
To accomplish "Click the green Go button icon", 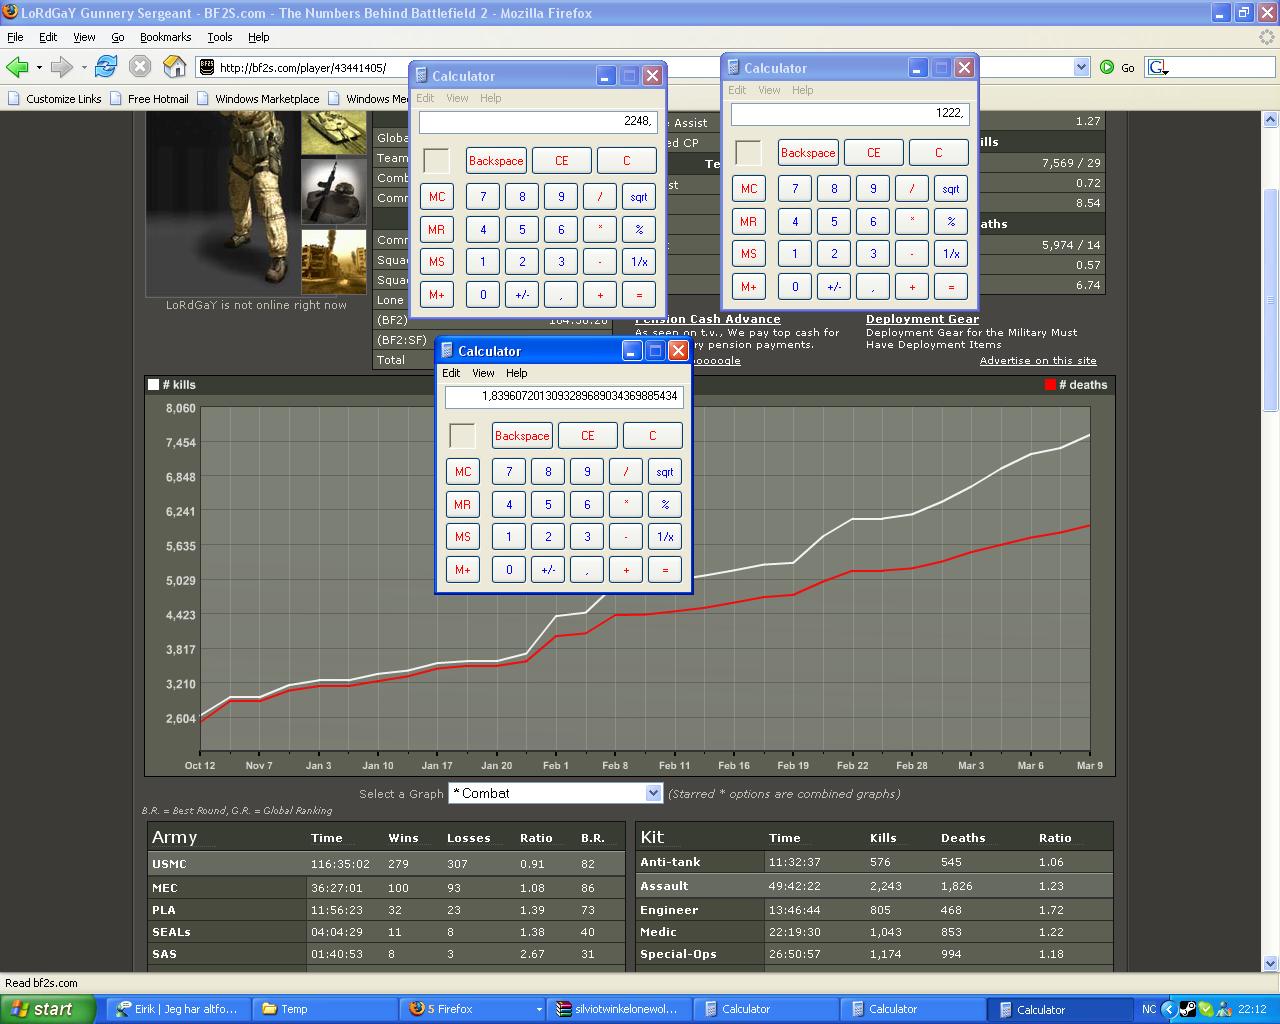I will 1107,67.
